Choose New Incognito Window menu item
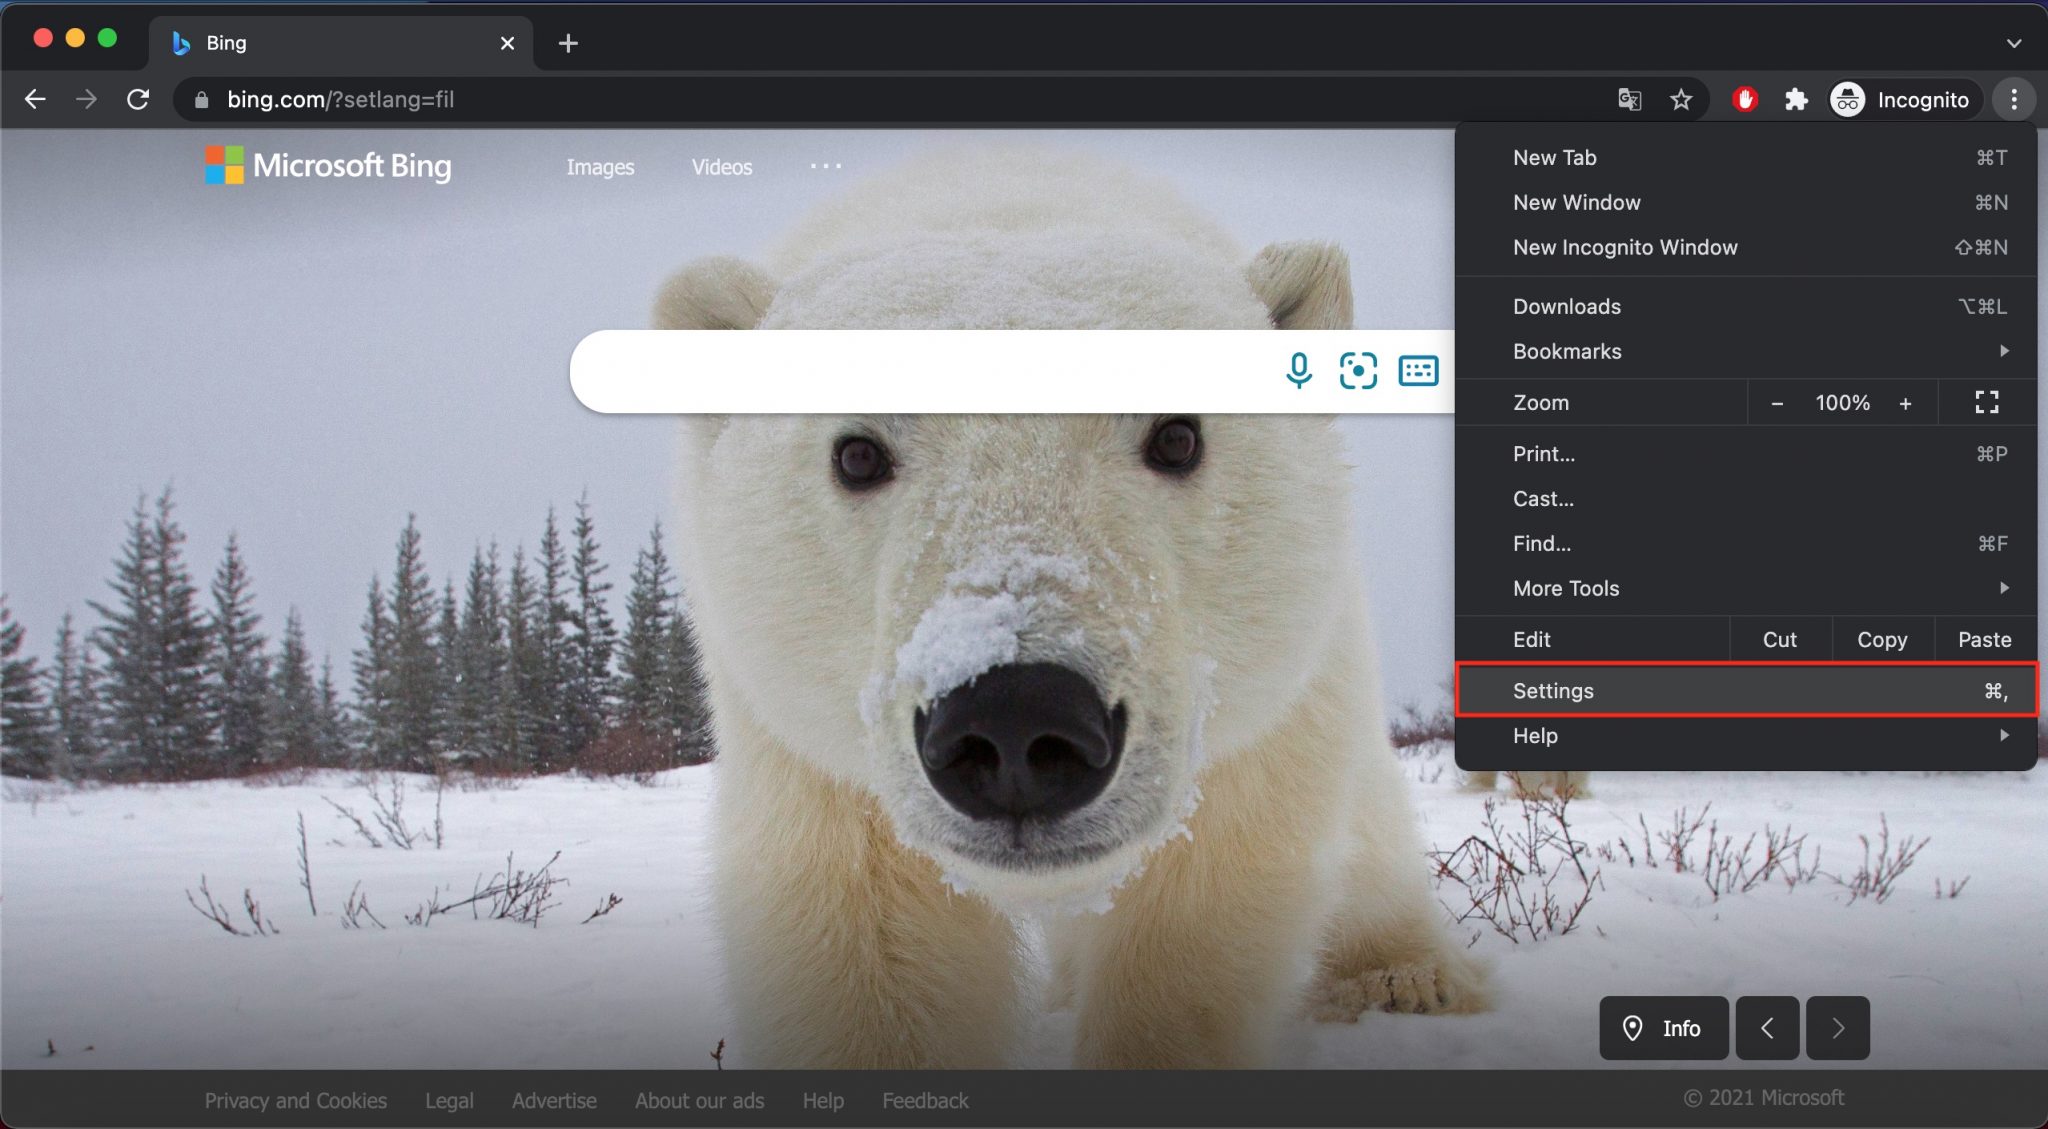Image resolution: width=2048 pixels, height=1129 pixels. point(1625,247)
